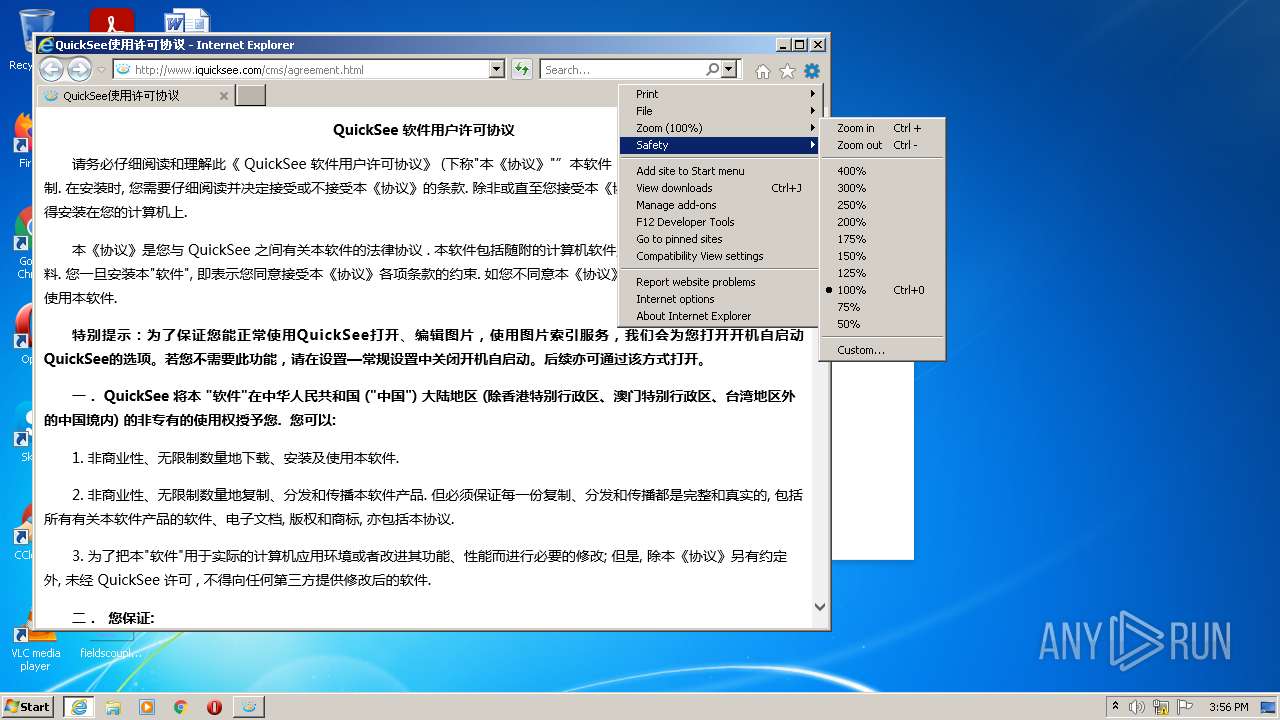Open the Word document desktop icon
1280x720 pixels.
(x=187, y=22)
